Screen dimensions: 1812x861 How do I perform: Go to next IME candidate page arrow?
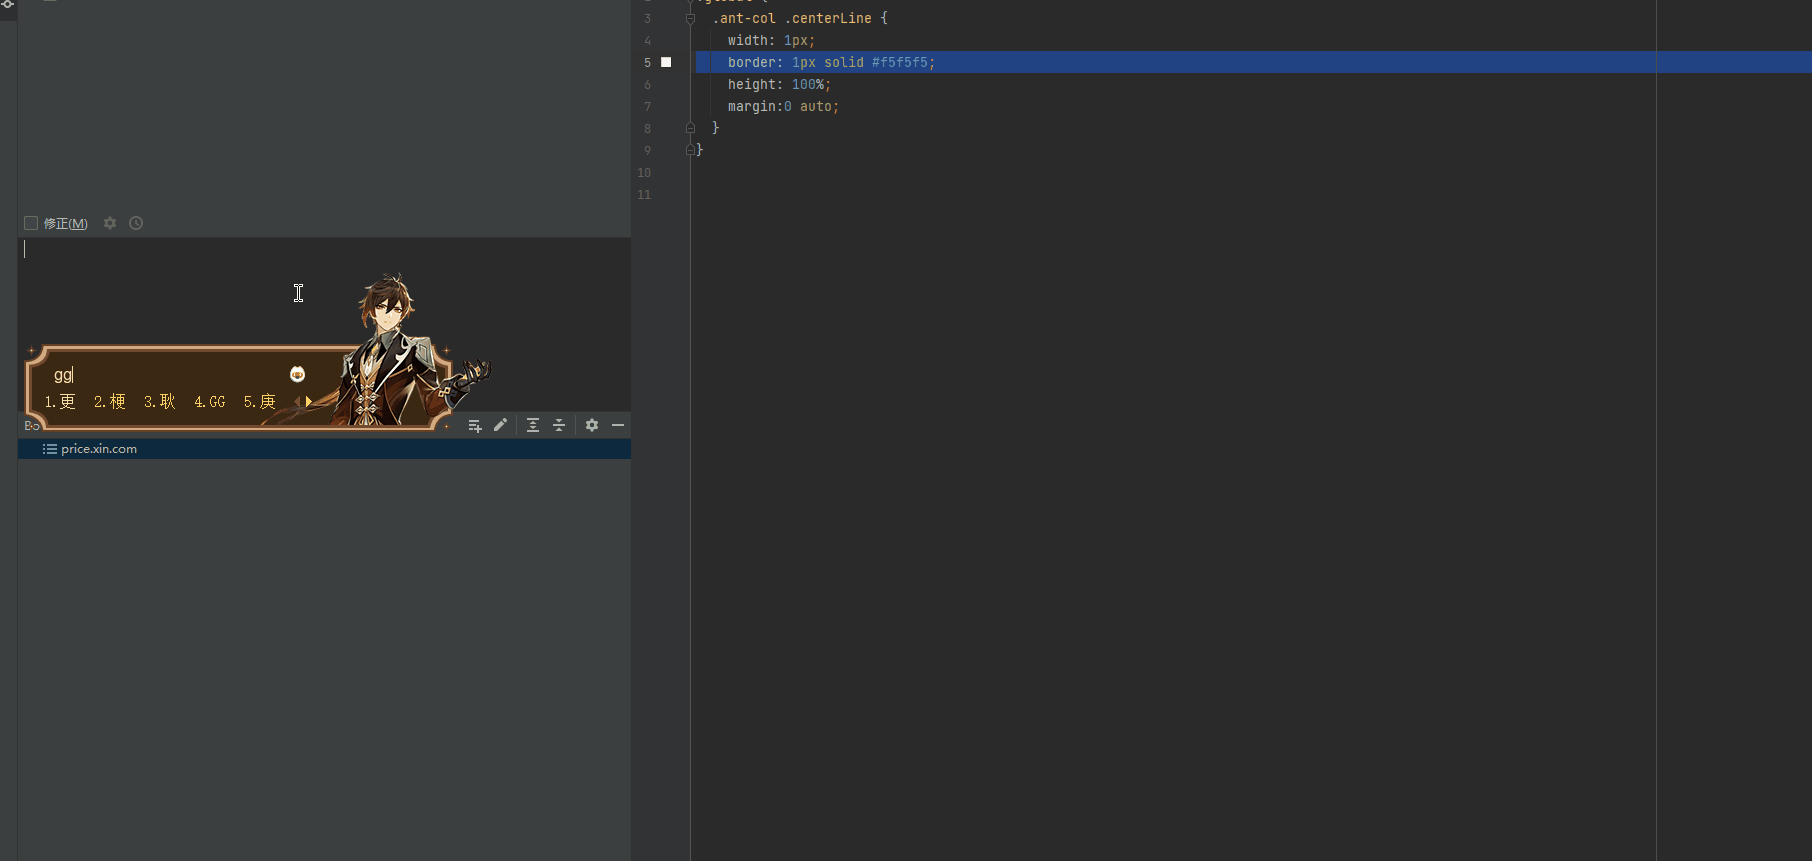(x=309, y=401)
